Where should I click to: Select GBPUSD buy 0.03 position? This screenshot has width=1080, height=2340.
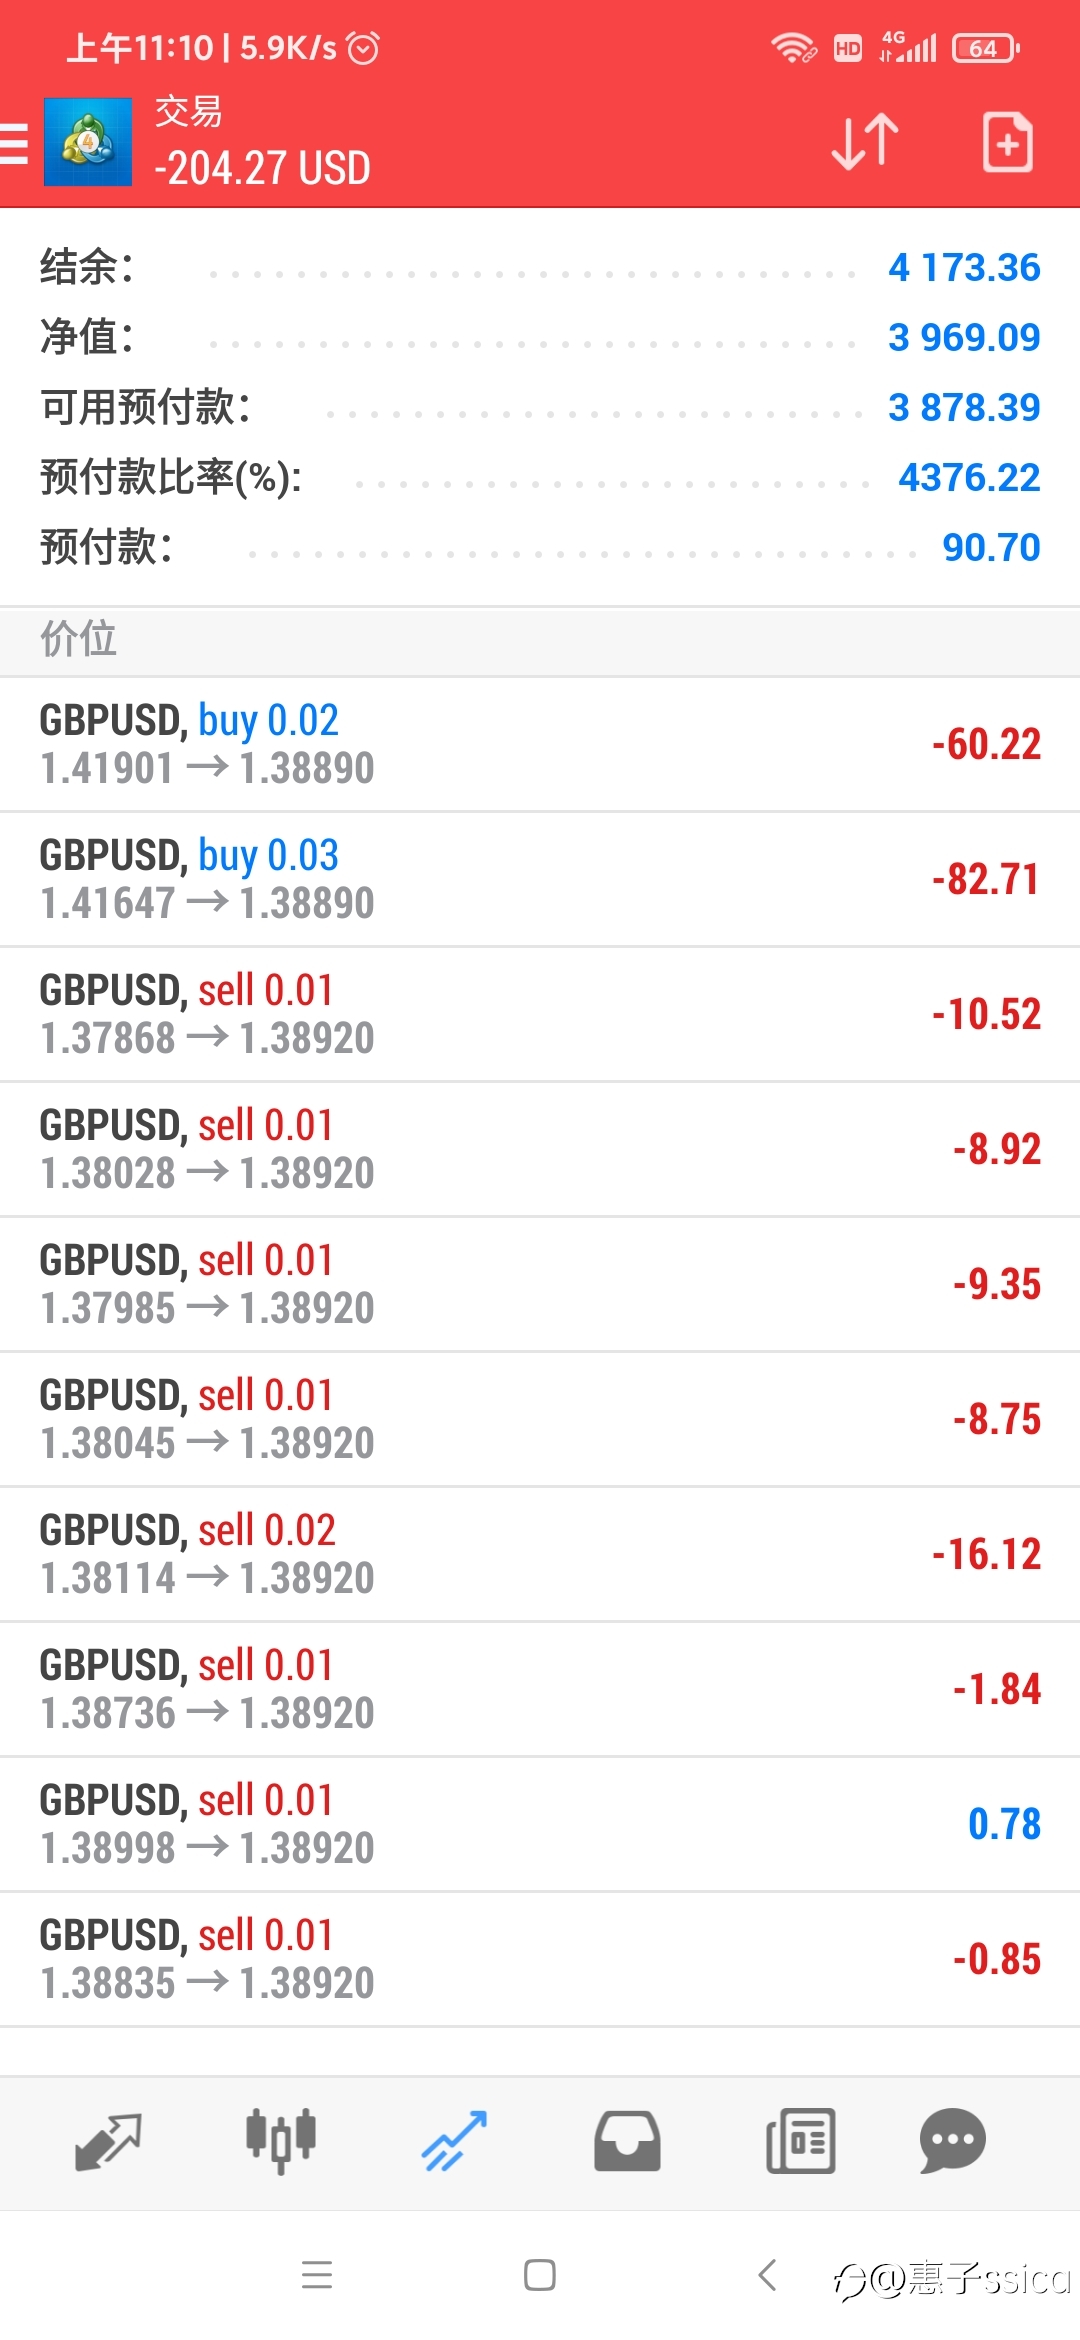click(x=540, y=879)
